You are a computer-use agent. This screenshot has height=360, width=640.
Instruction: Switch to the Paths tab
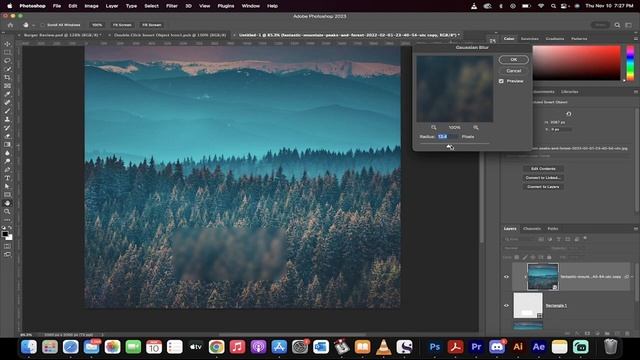553,229
